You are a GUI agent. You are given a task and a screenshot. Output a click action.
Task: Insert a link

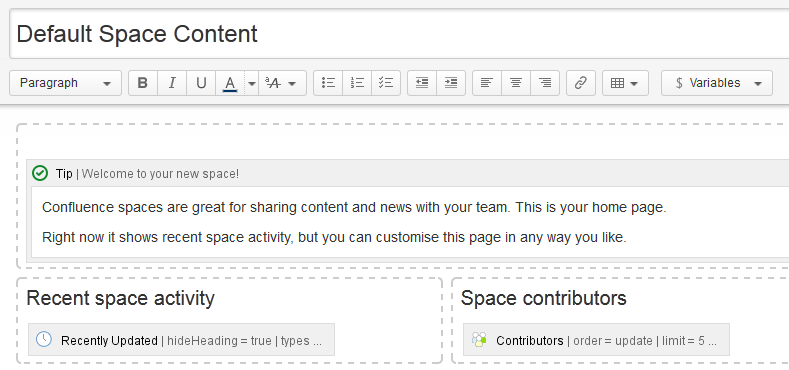[581, 83]
